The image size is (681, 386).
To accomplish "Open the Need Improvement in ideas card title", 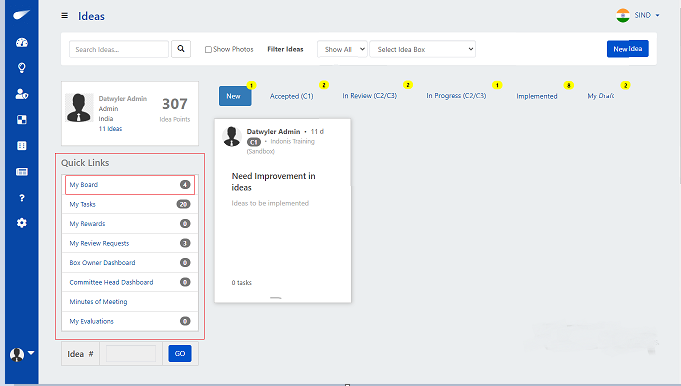I will click(x=274, y=181).
